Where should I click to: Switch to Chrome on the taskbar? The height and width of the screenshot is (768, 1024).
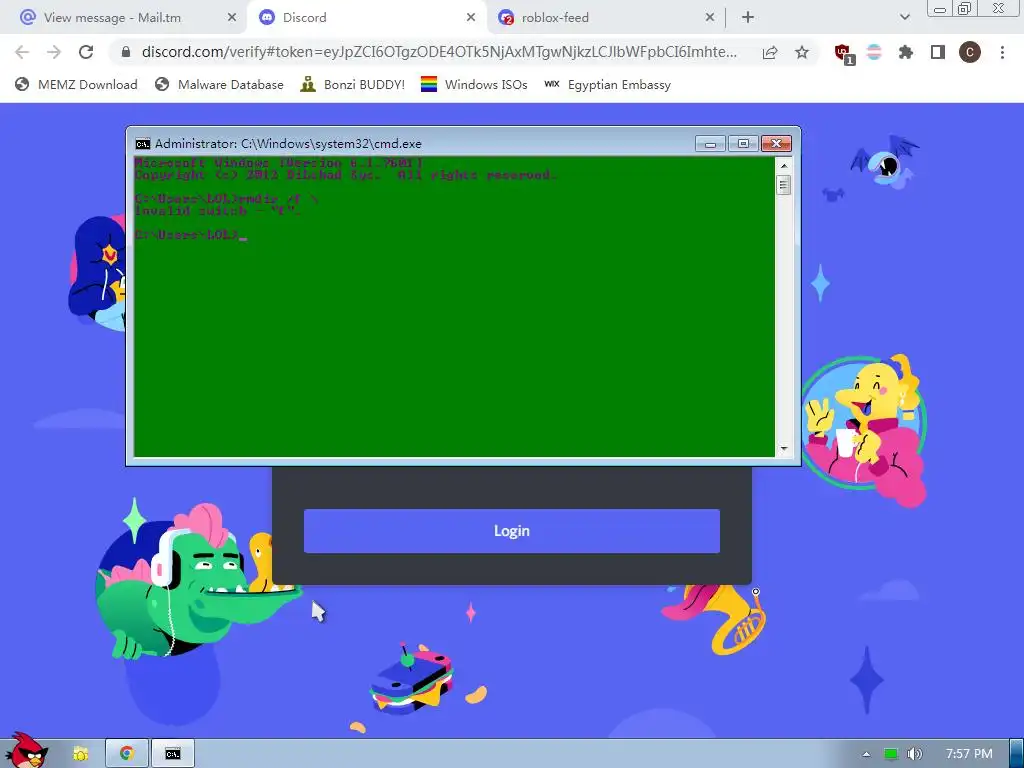click(x=127, y=754)
